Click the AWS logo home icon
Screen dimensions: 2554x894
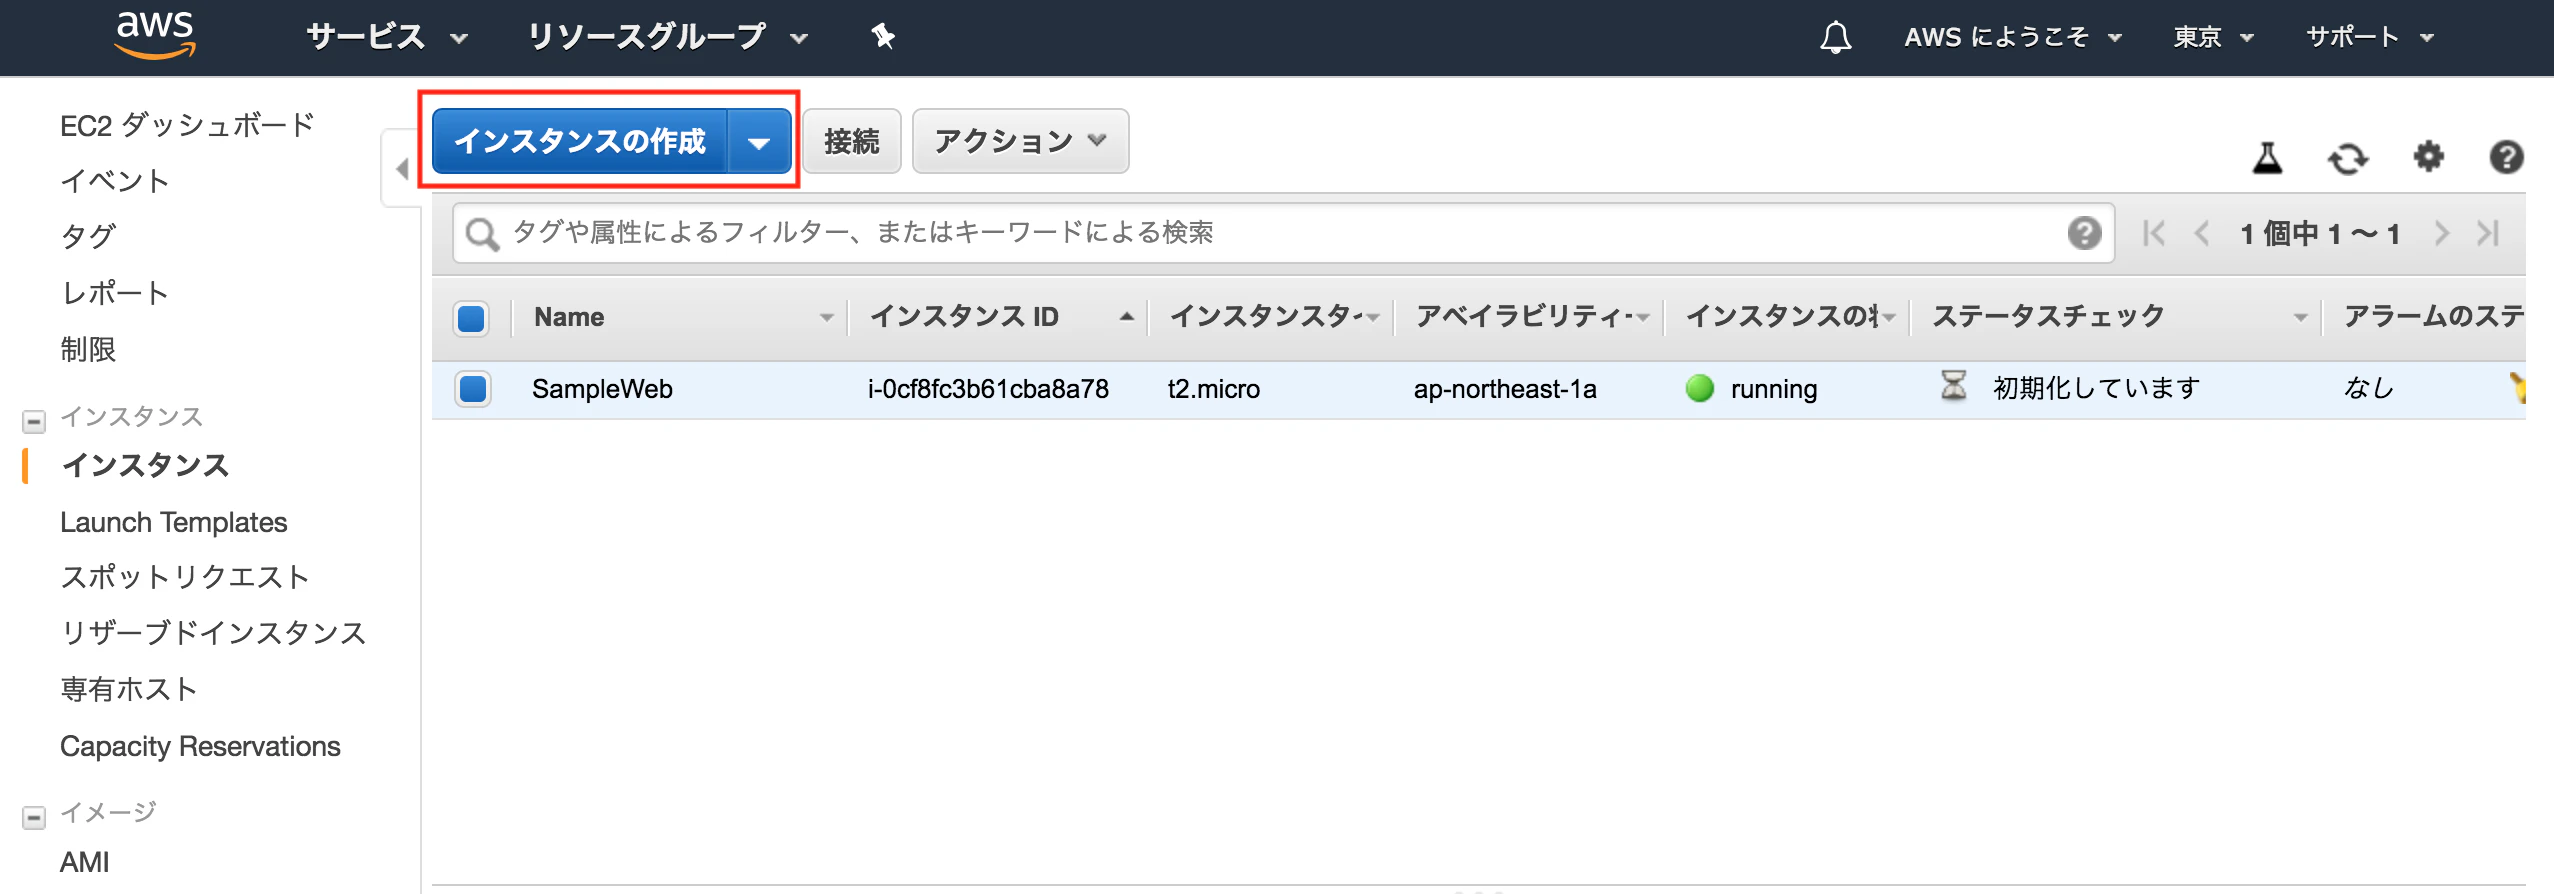pos(155,36)
